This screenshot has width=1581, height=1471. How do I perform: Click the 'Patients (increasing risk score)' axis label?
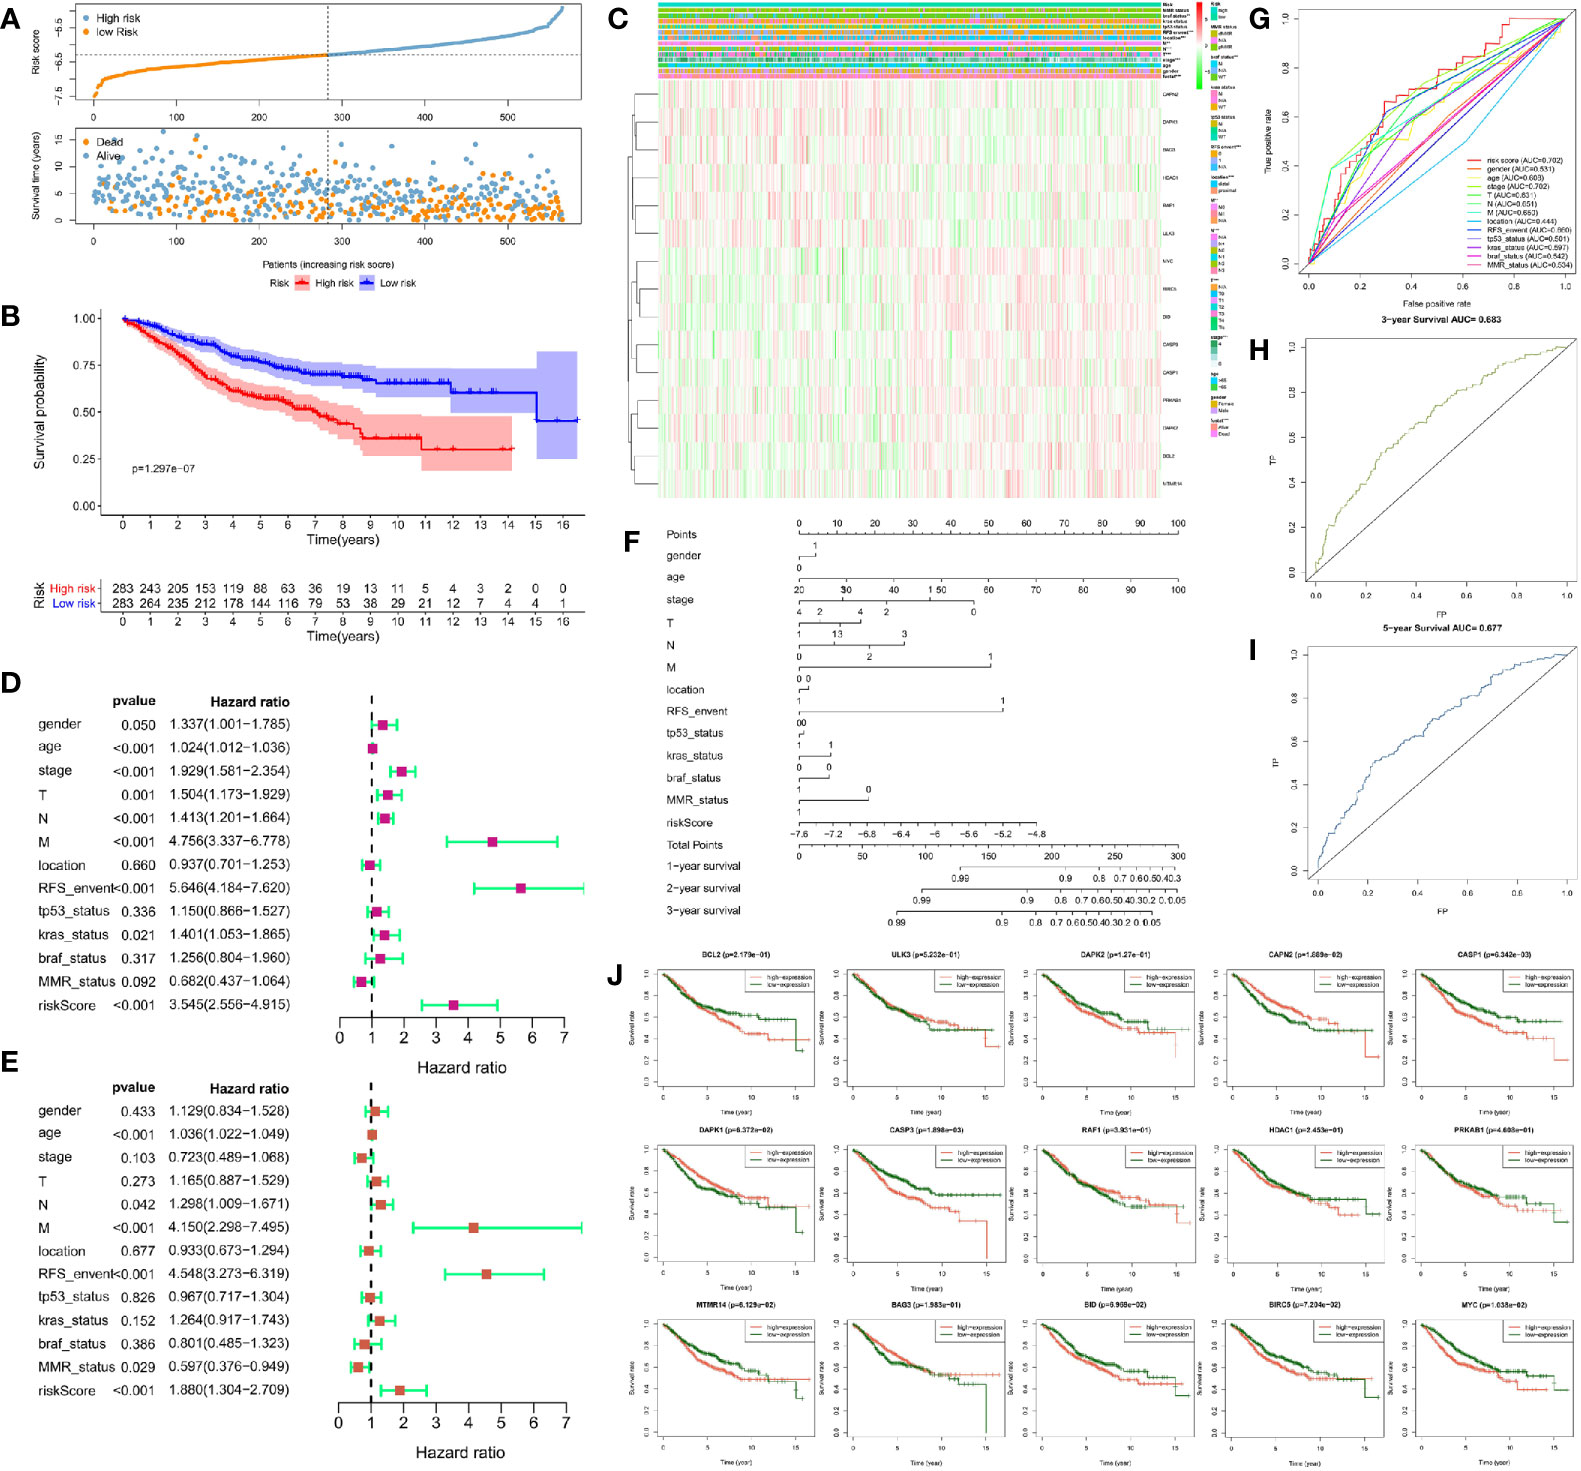(x=328, y=264)
